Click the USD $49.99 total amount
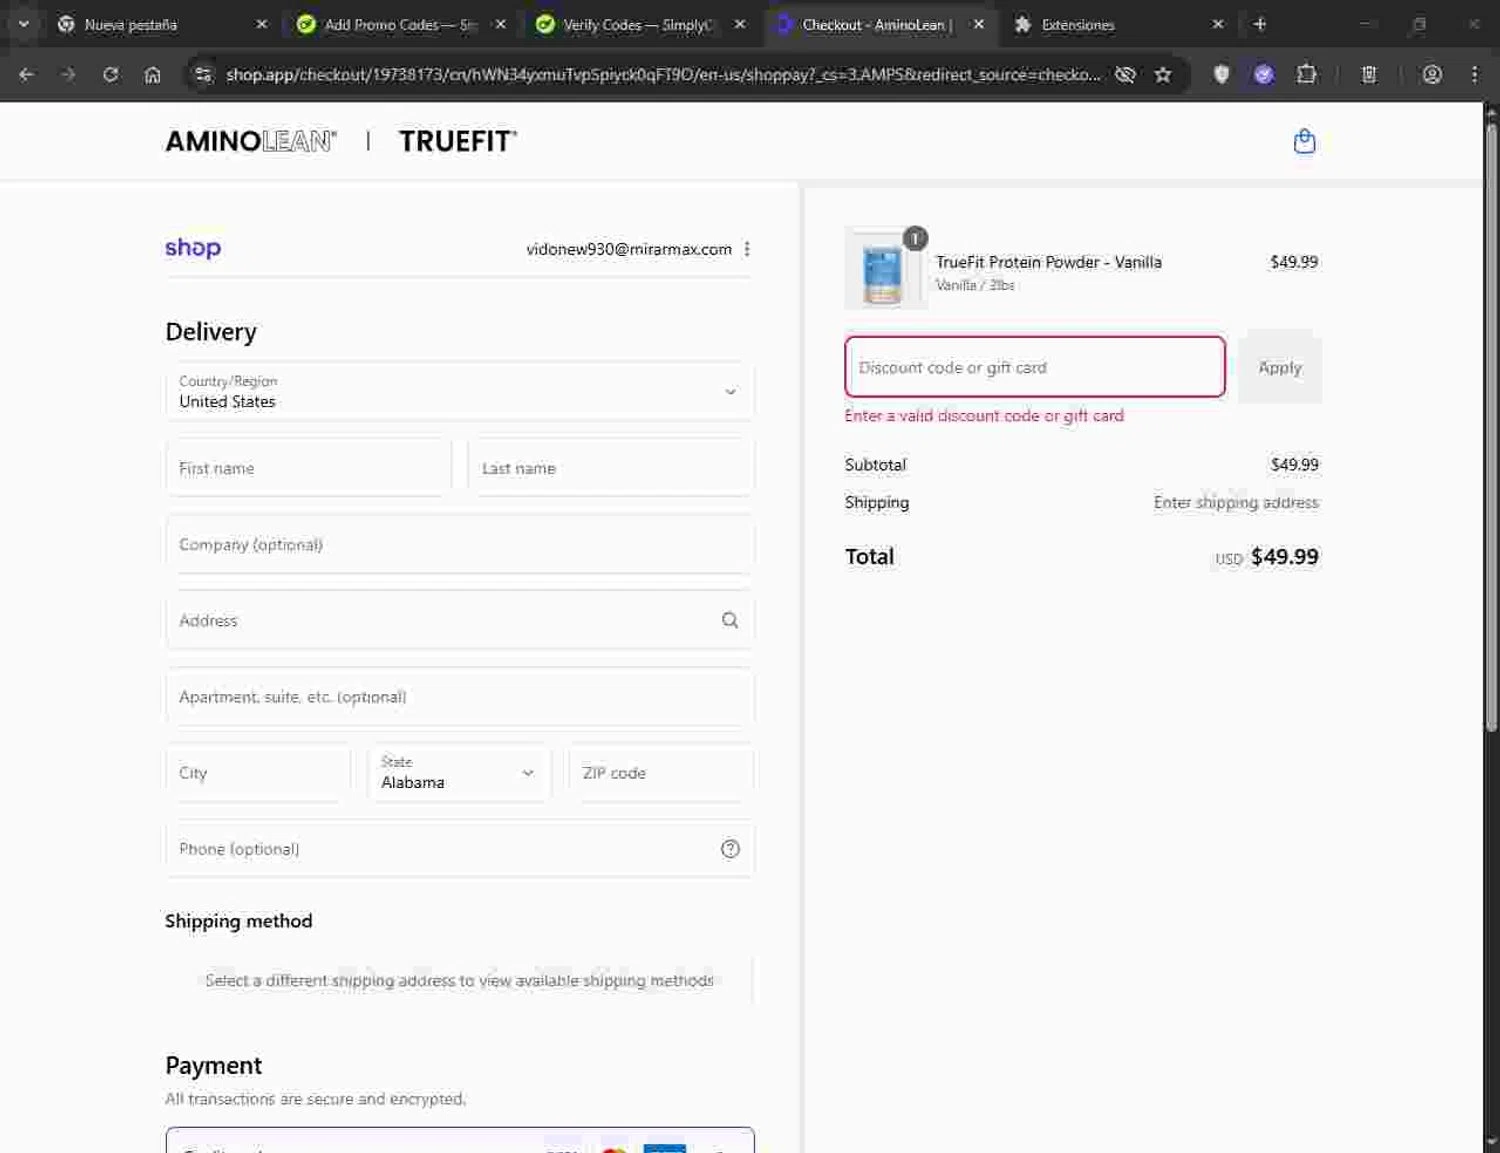This screenshot has height=1153, width=1500. (1267, 557)
